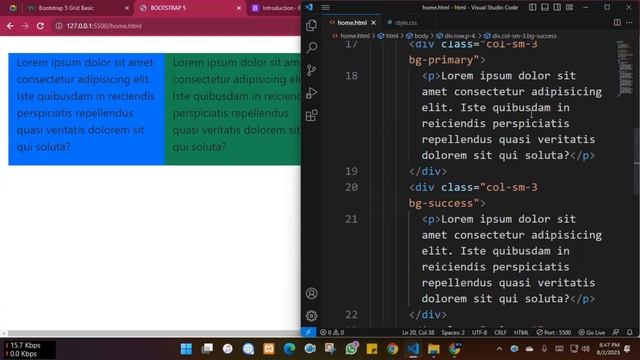
Task: Click UTF-8 encoding in status bar
Action: [x=479, y=333]
